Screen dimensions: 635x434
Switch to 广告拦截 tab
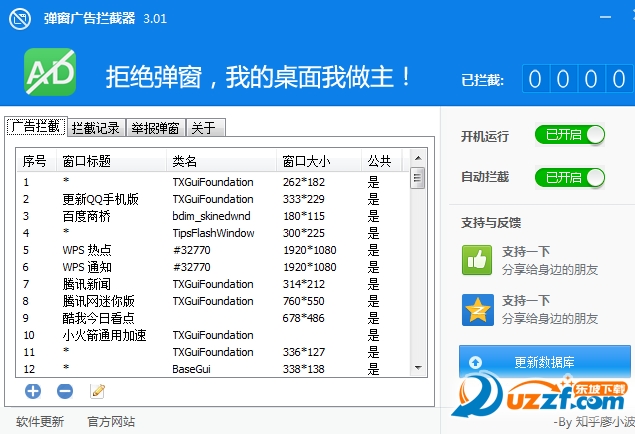36,127
